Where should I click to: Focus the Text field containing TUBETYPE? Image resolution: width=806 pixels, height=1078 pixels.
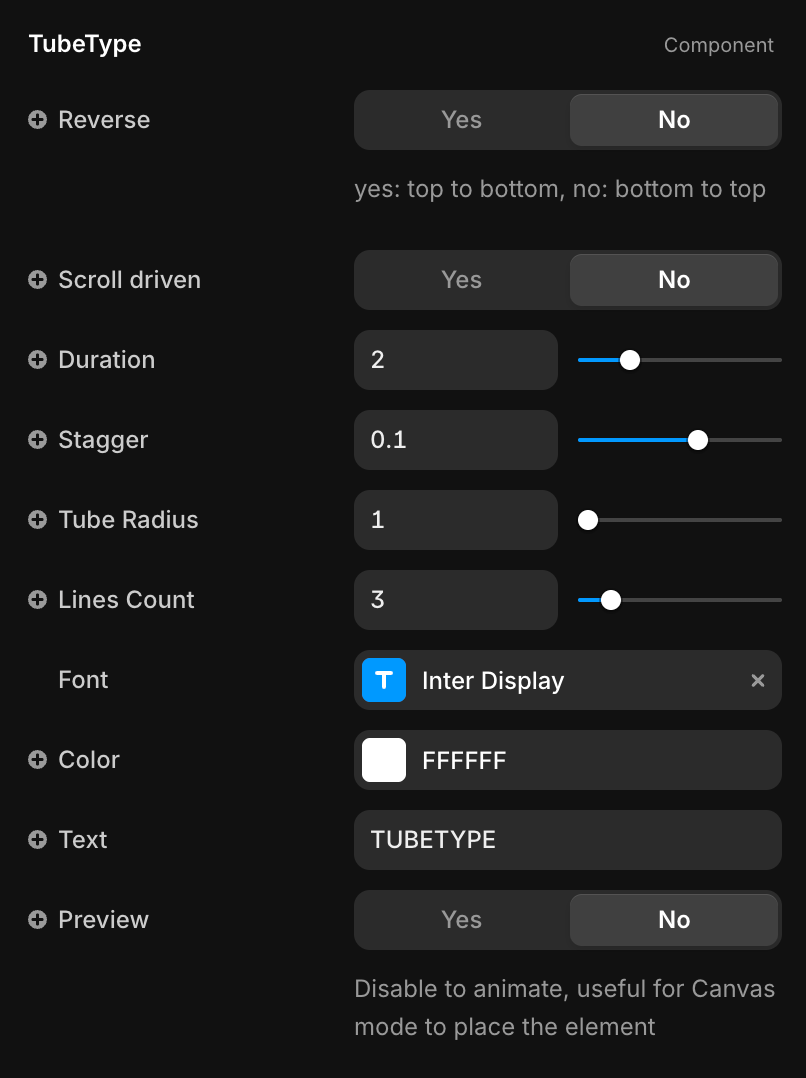(567, 840)
